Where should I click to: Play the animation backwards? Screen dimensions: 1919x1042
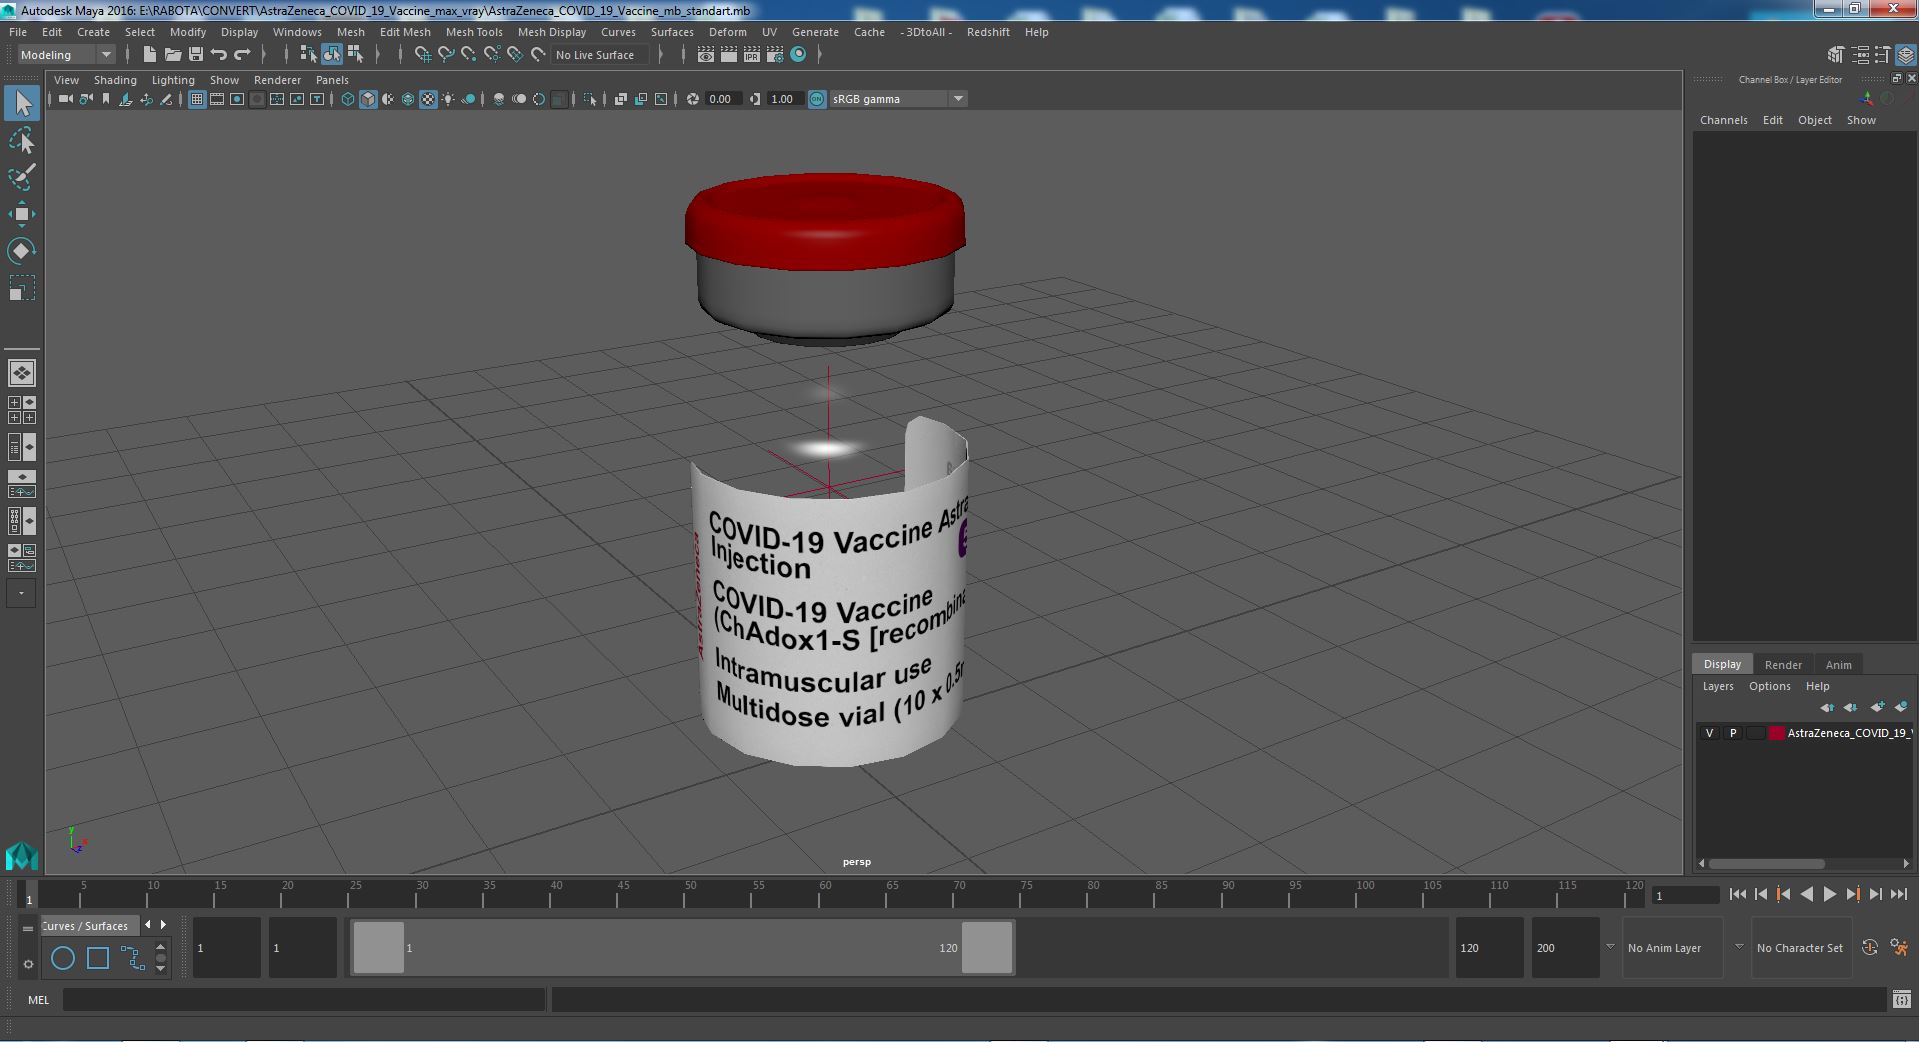pos(1806,895)
